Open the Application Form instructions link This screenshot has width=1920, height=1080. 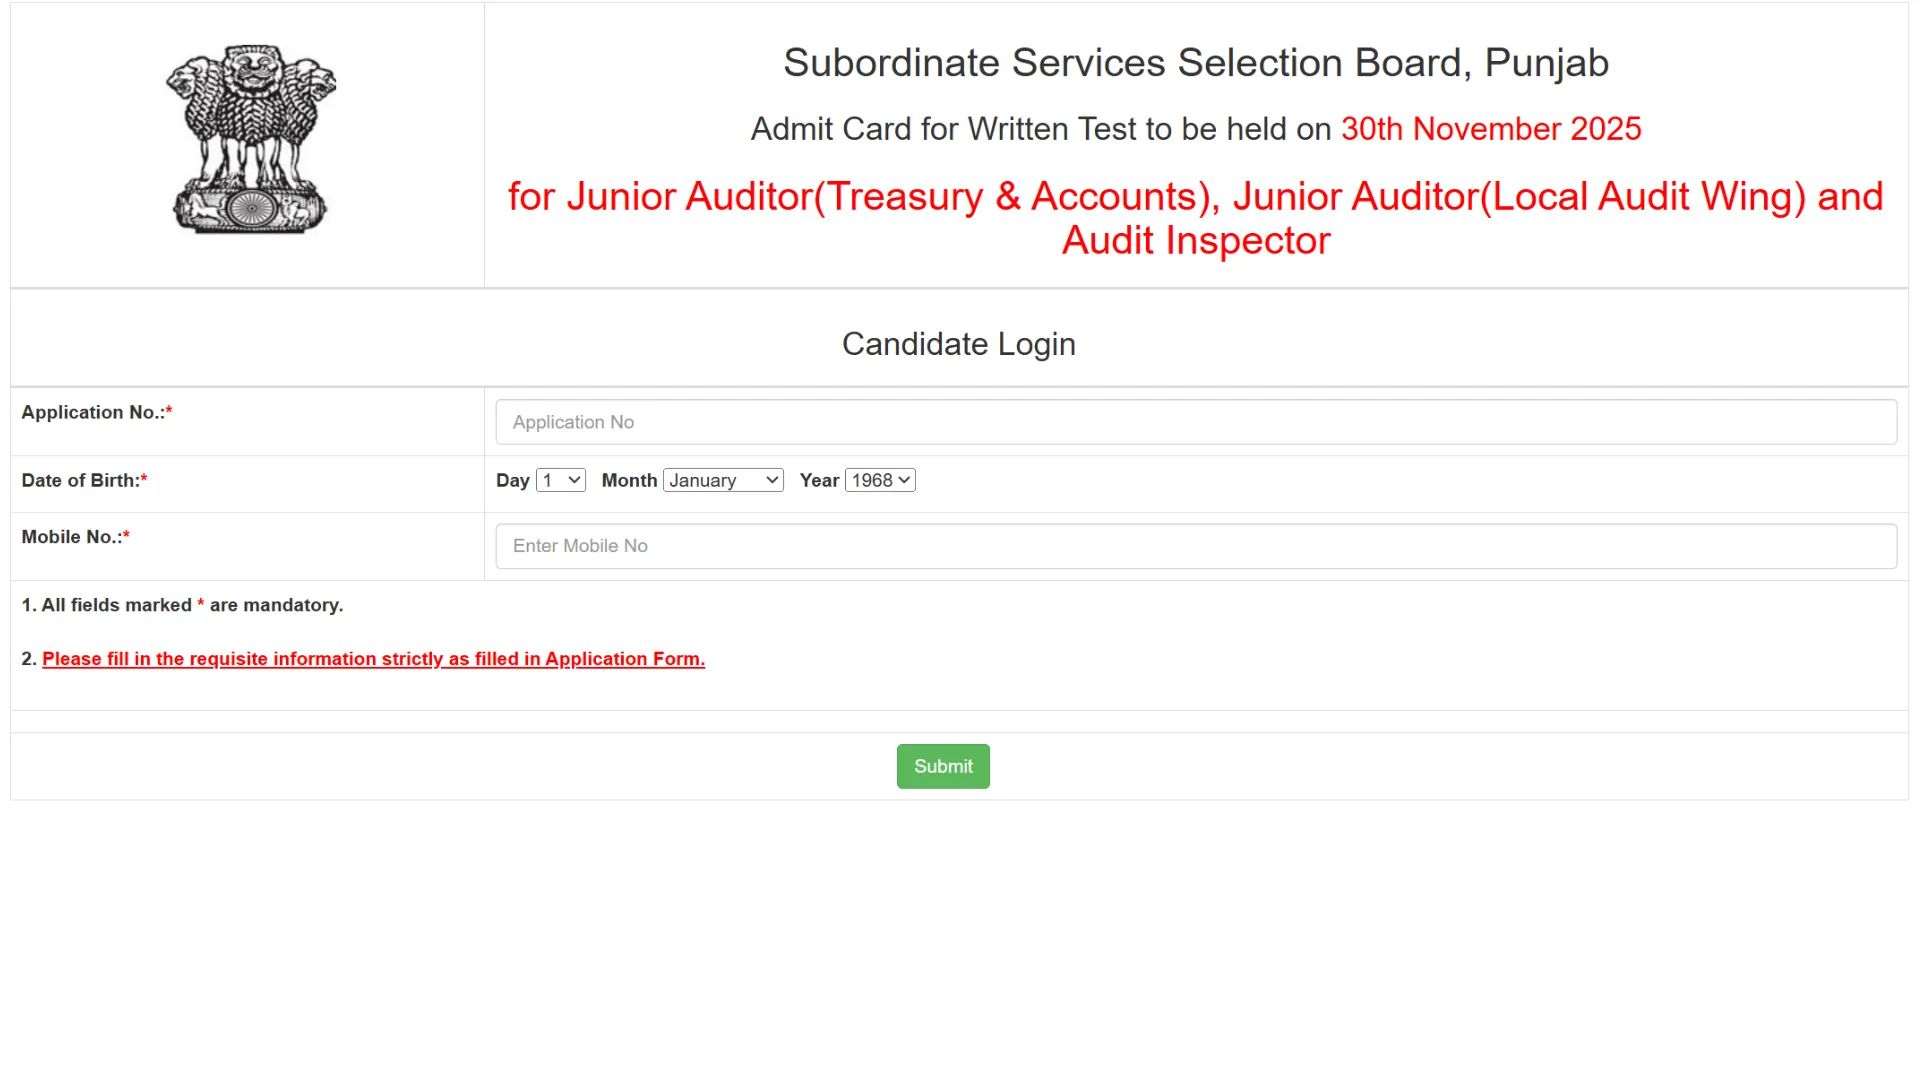tap(372, 658)
